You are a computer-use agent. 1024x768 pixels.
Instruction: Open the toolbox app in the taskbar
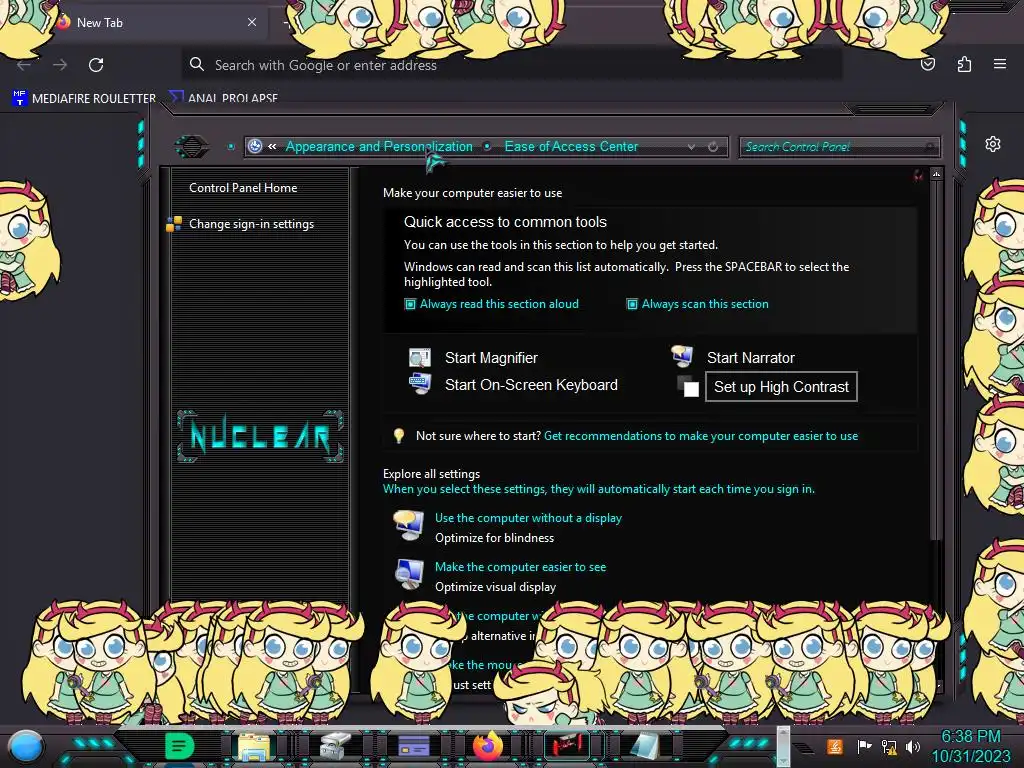[335, 746]
